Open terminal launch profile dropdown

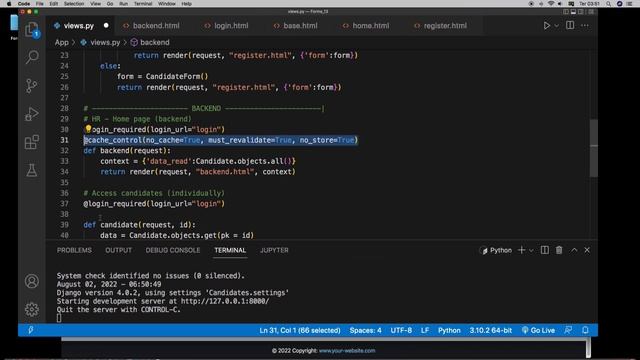[x=531, y=251]
